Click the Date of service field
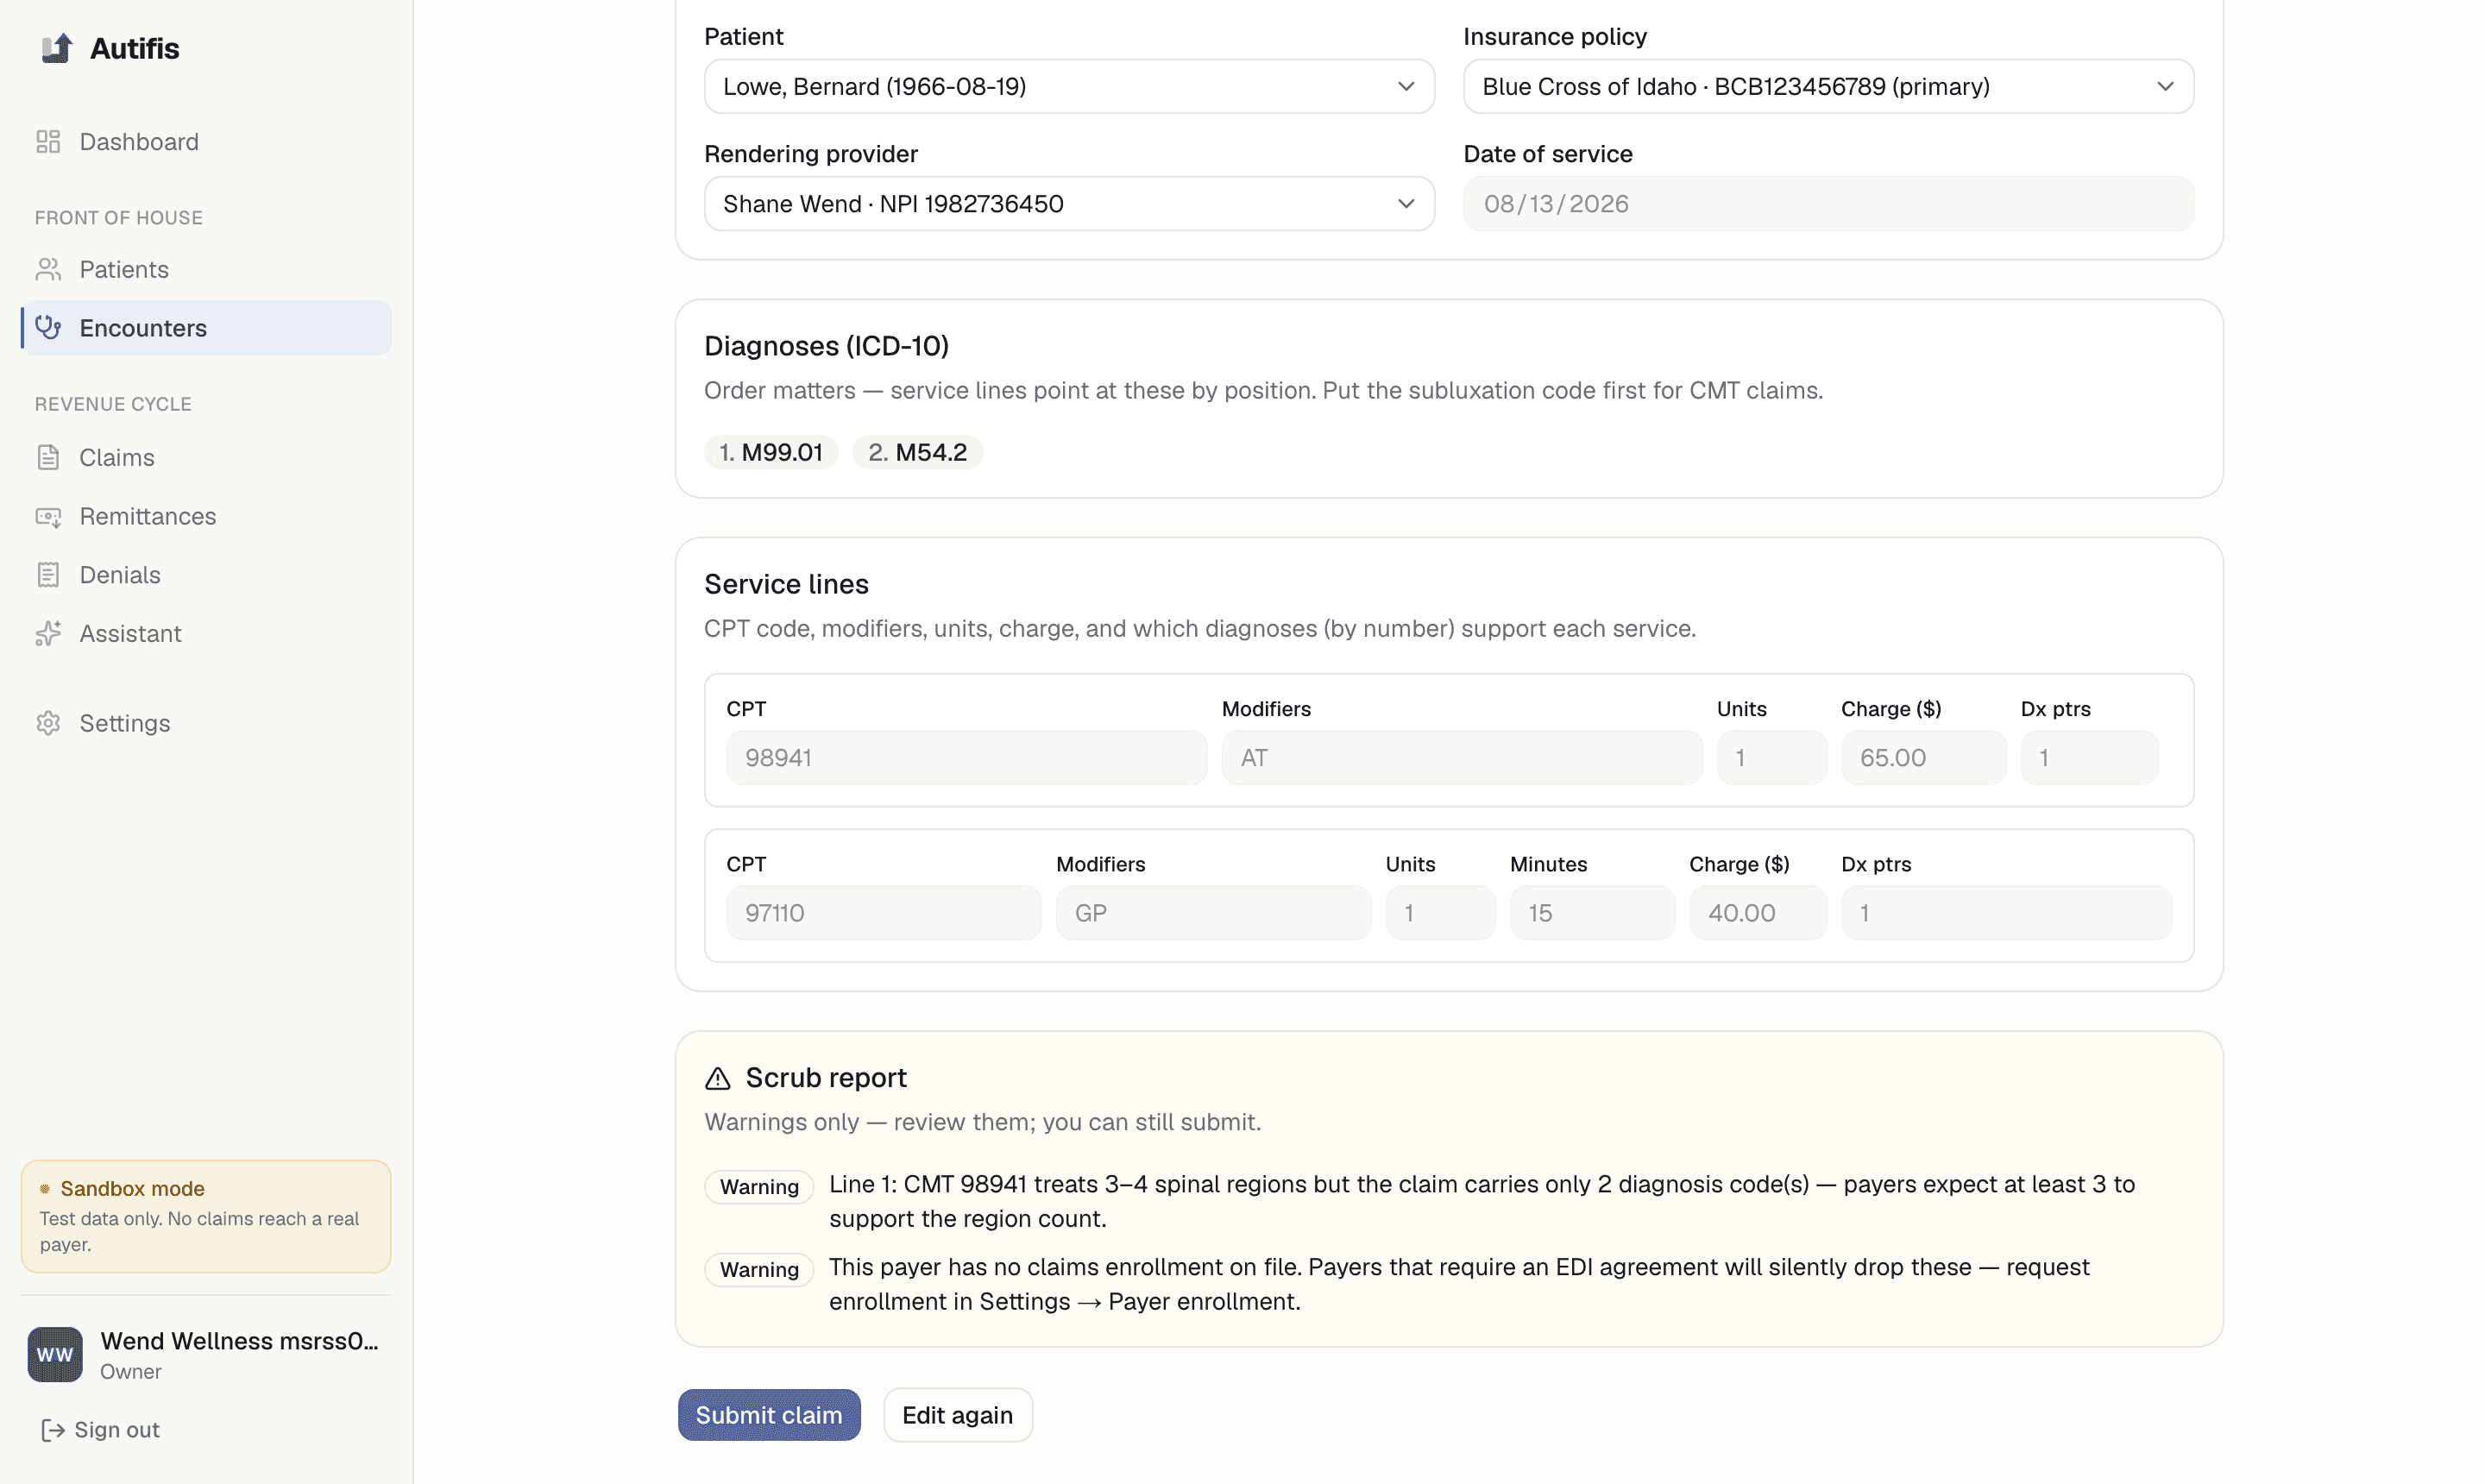 click(x=1828, y=204)
